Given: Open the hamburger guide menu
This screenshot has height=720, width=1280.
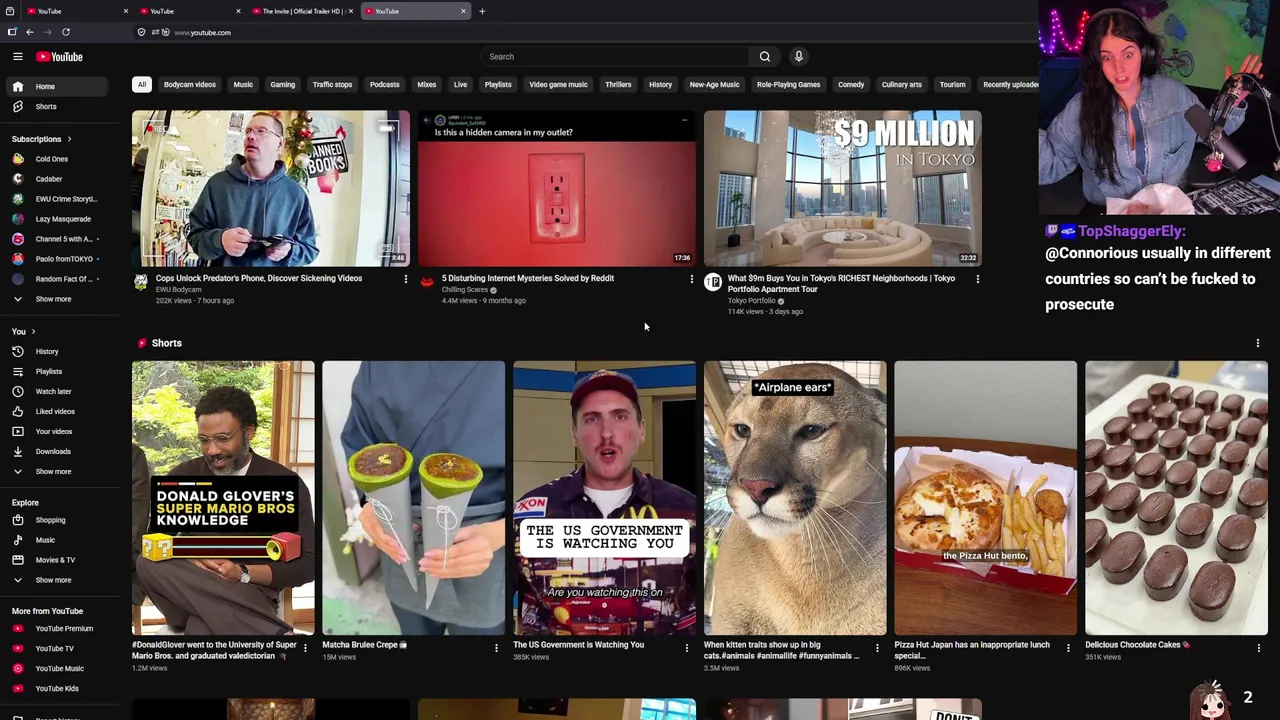Looking at the screenshot, I should point(17,57).
